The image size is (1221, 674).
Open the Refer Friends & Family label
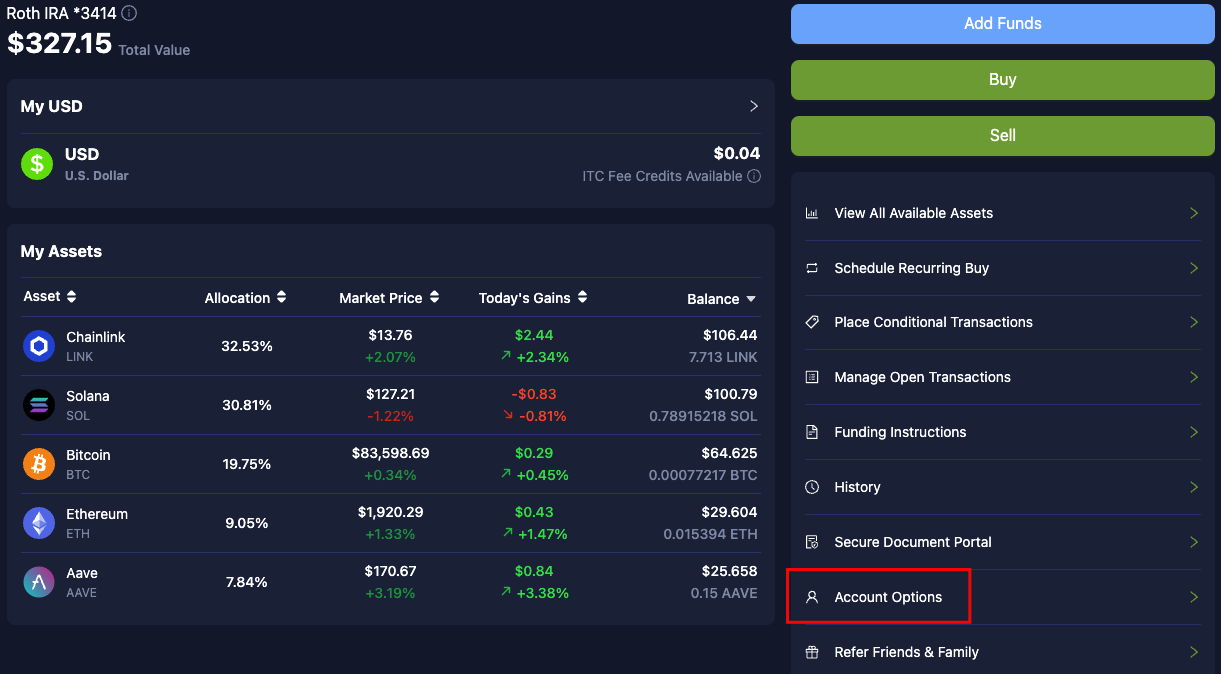907,652
